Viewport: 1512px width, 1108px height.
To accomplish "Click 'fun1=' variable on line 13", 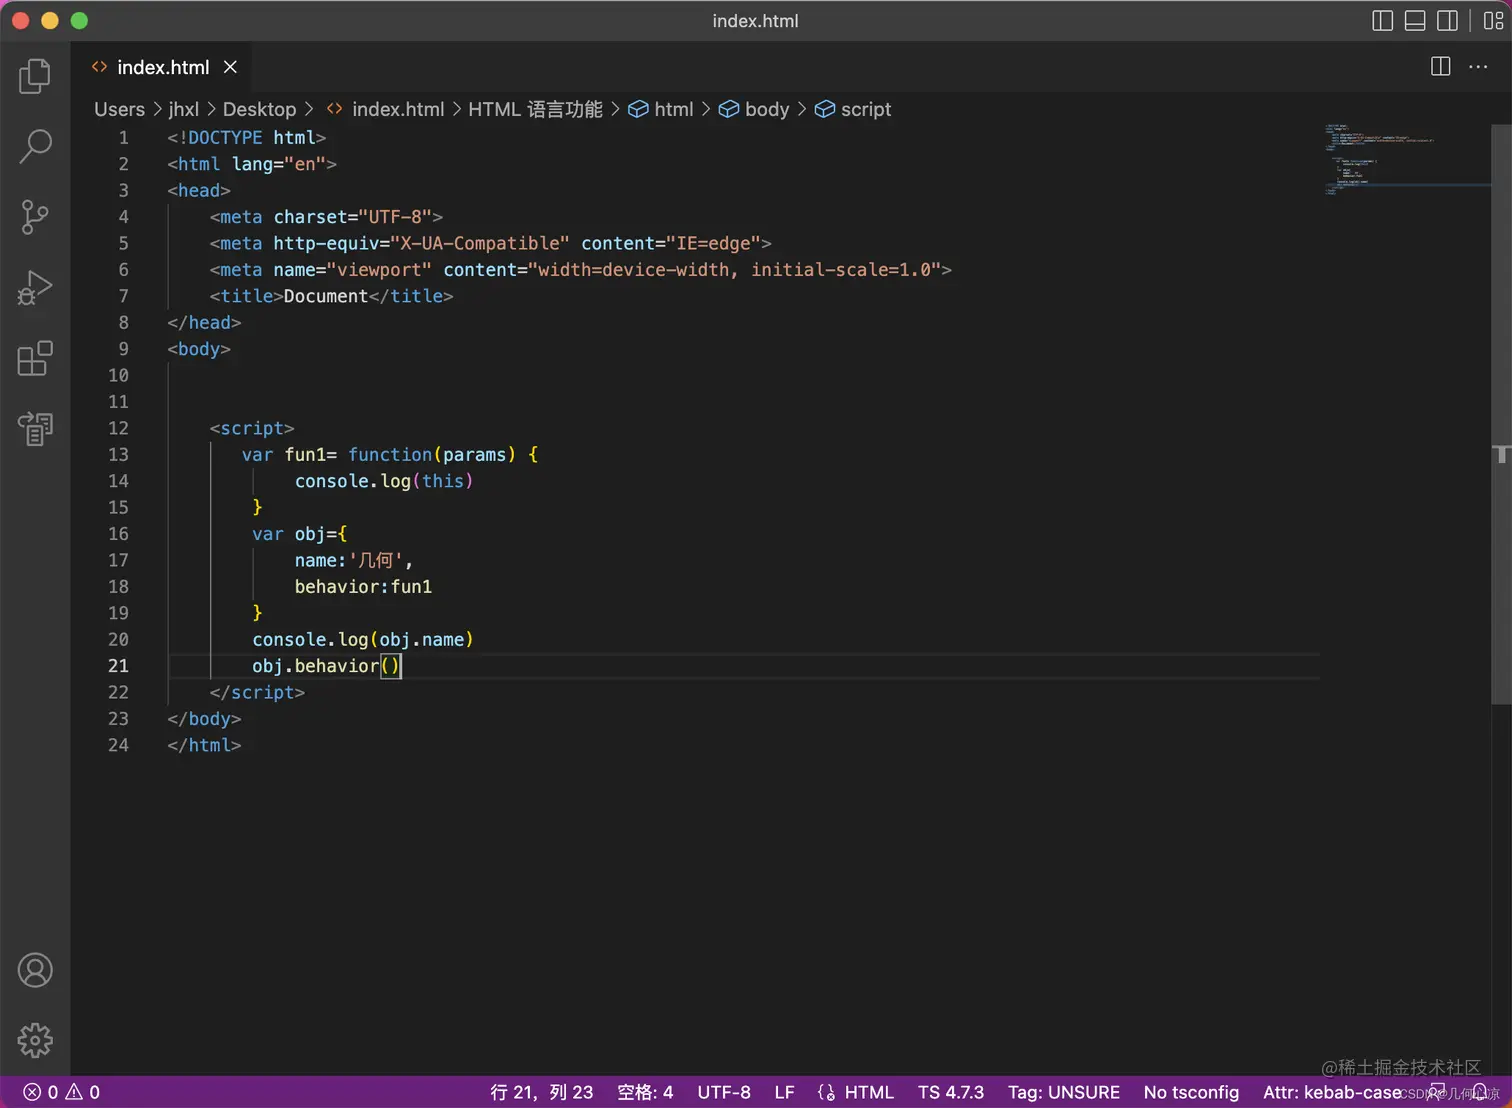I will pyautogui.click(x=311, y=455).
